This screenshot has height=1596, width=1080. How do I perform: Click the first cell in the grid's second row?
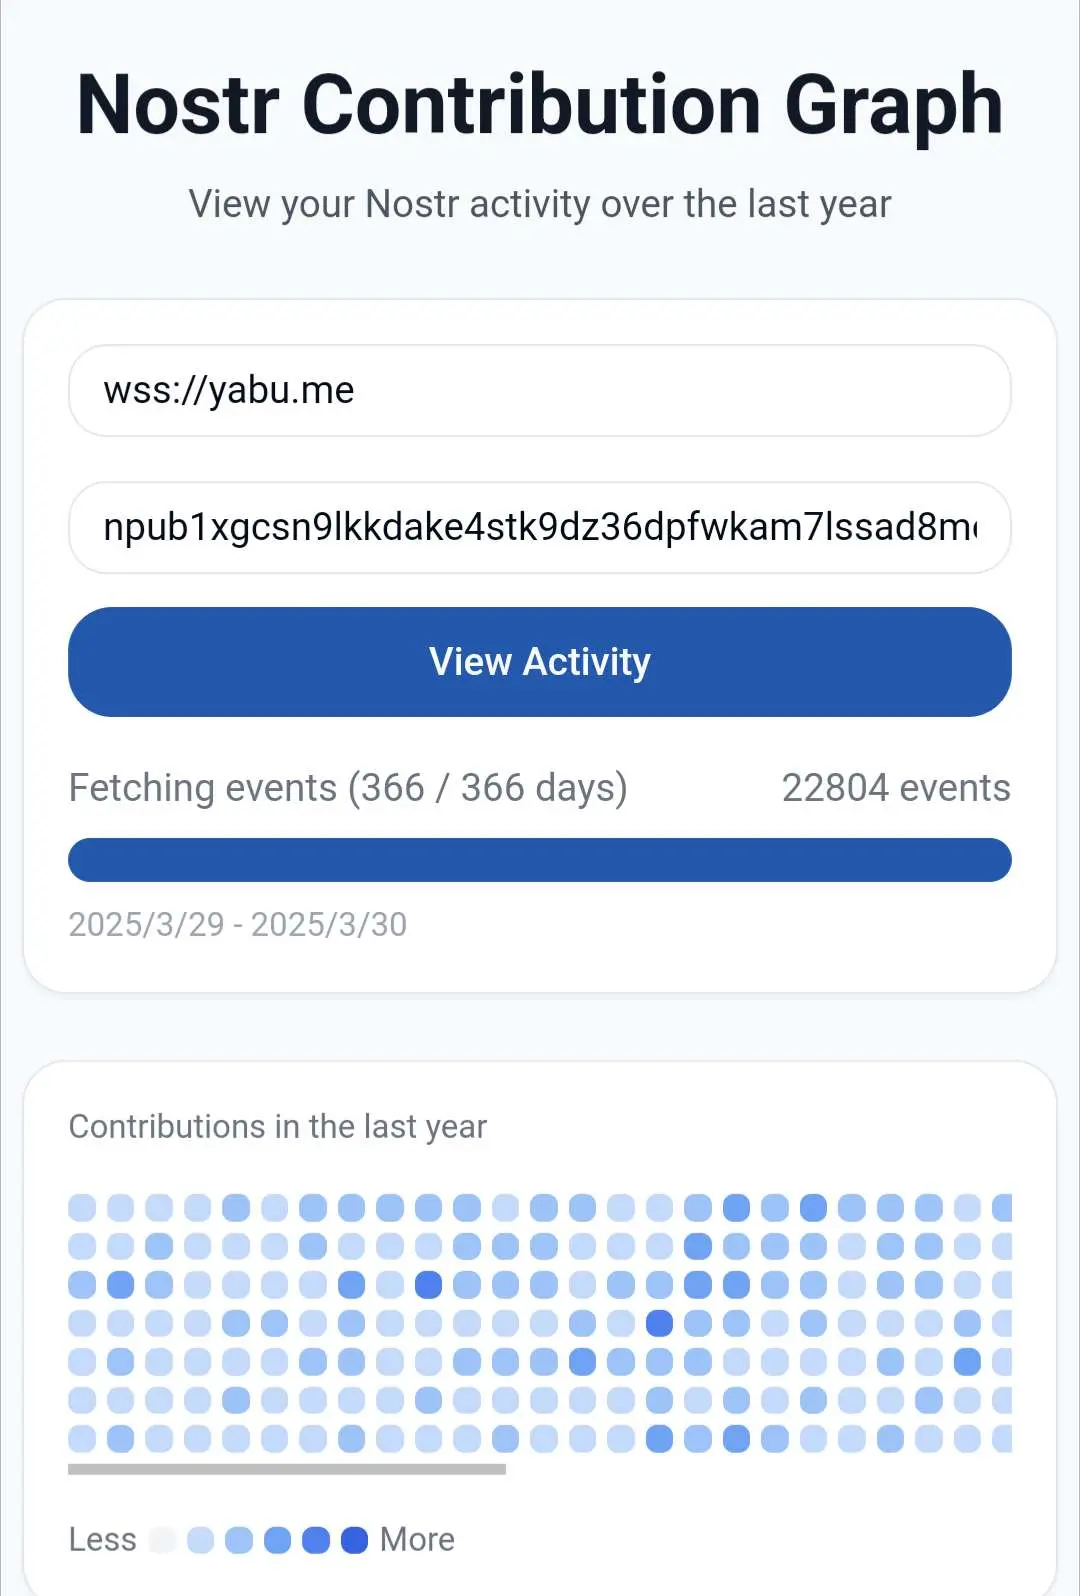(x=82, y=1247)
